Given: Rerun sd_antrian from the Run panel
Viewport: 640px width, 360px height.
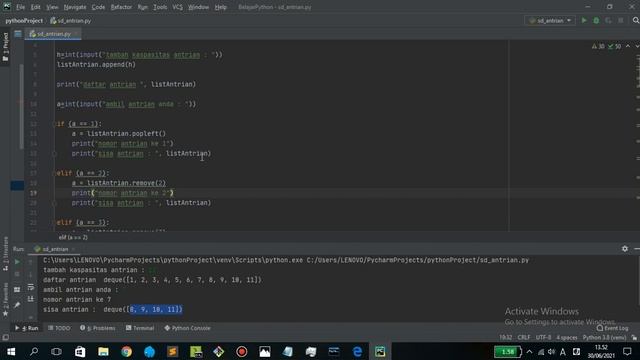Looking at the screenshot, I should (17, 262).
